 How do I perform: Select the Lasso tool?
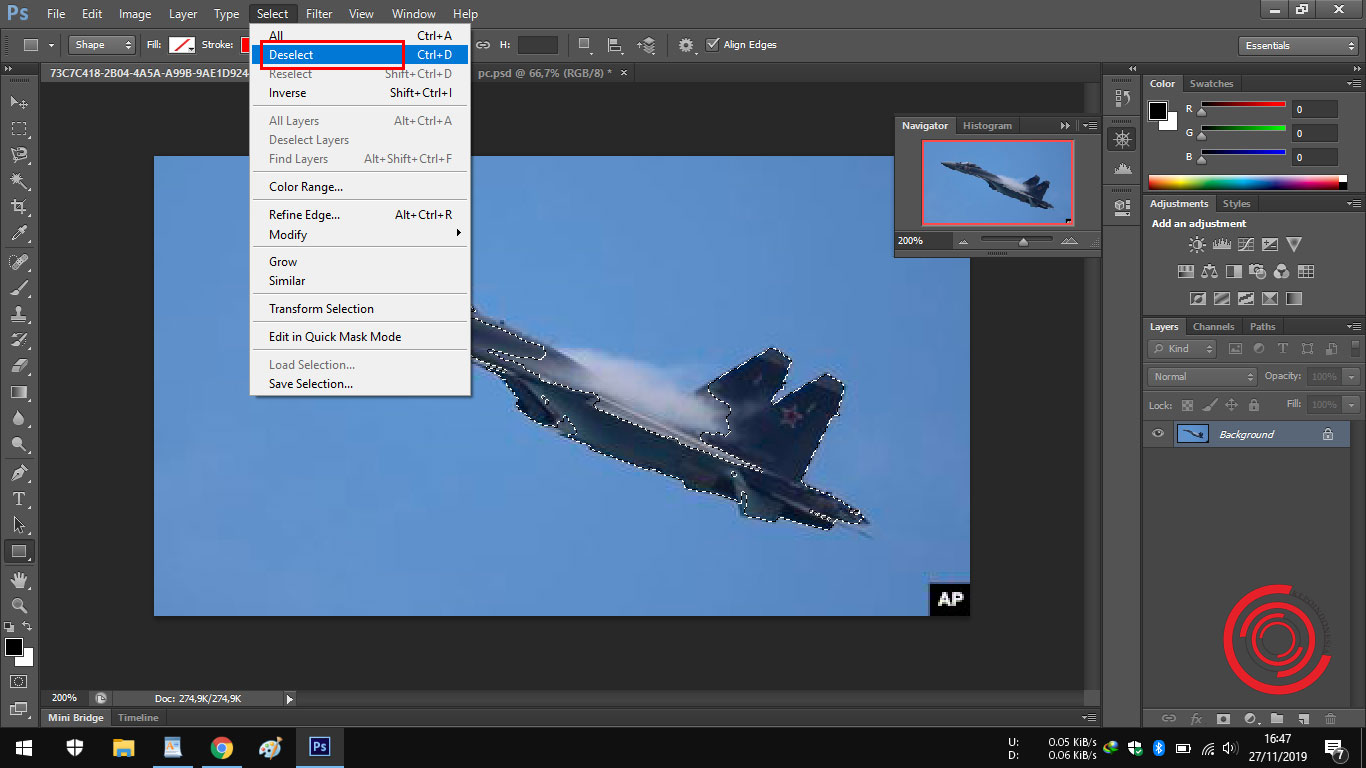[x=19, y=154]
